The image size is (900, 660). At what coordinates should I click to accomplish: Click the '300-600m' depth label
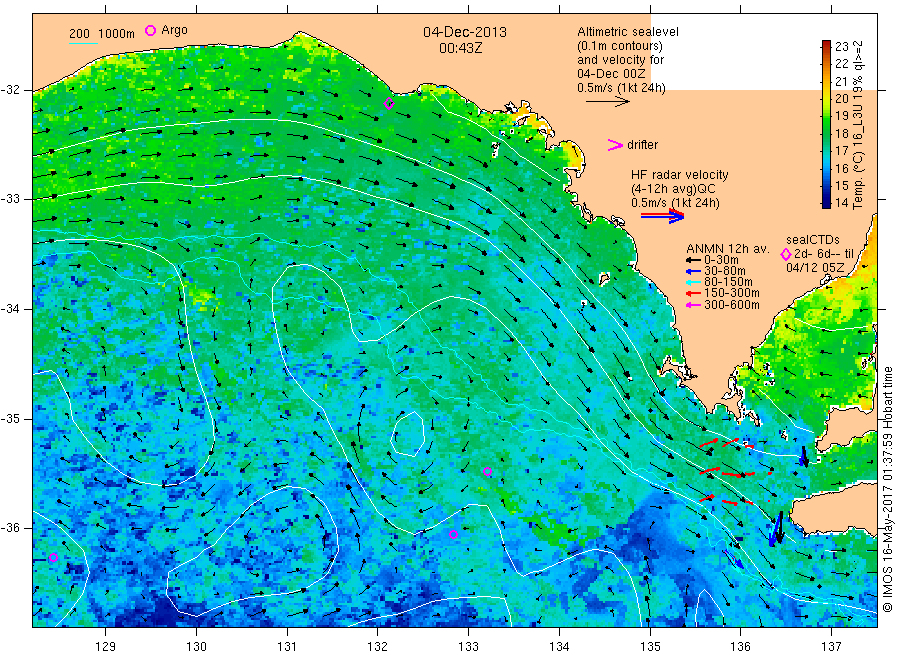732,305
